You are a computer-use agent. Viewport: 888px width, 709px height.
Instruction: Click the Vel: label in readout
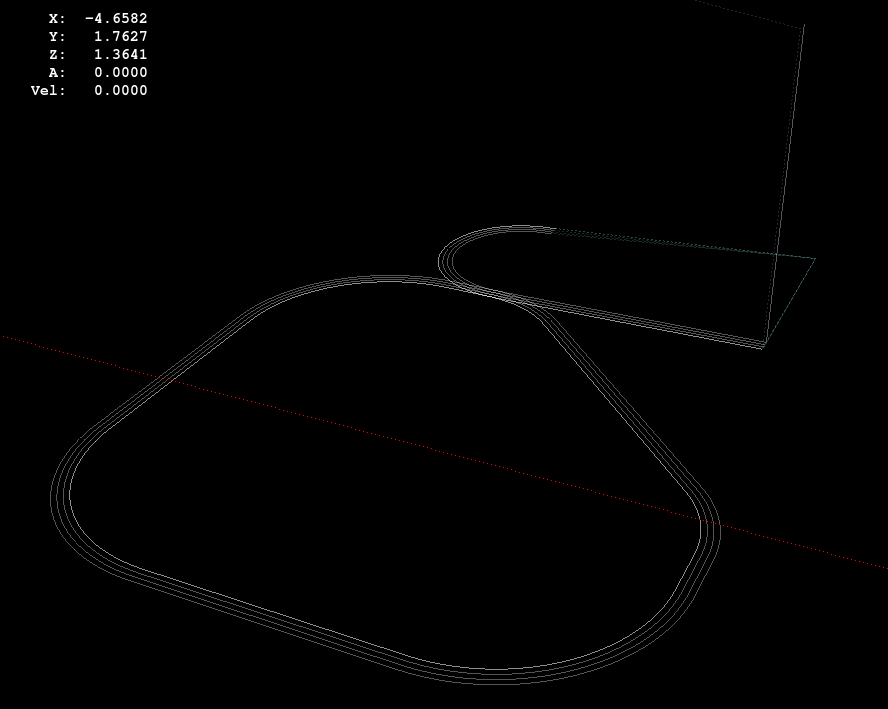pos(47,90)
